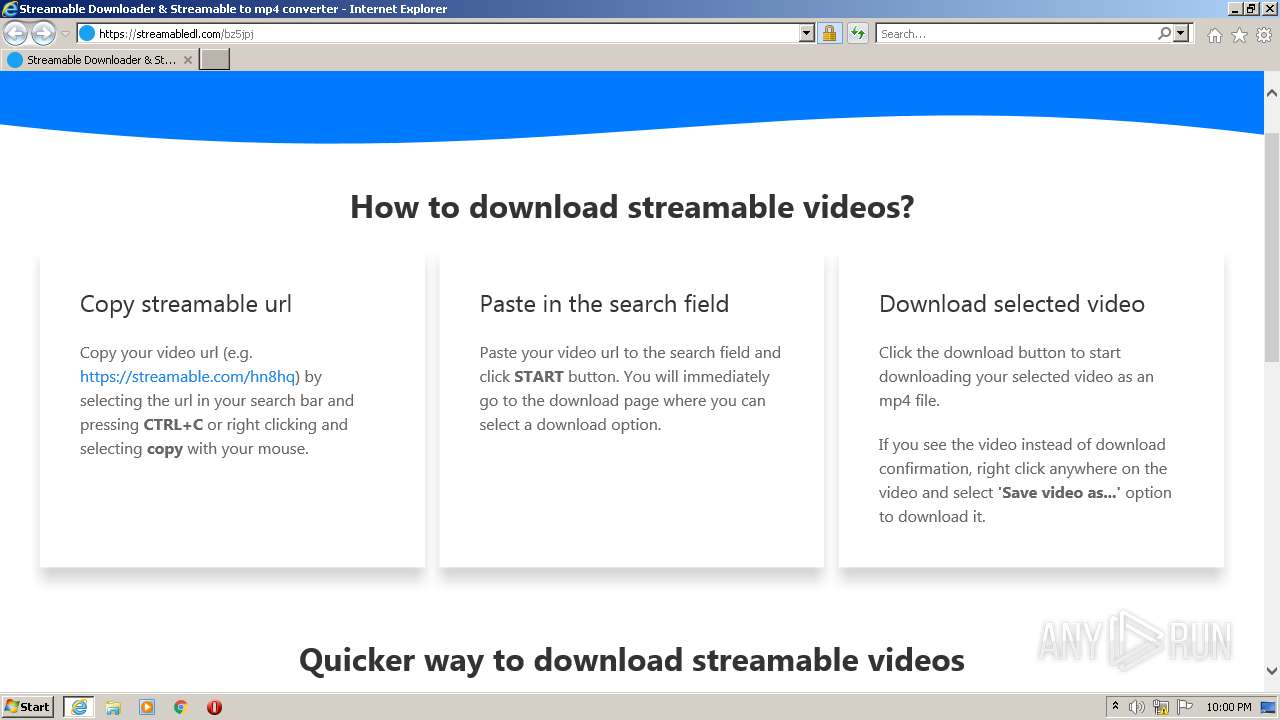Refresh the page with the refresh icon

coord(858,33)
